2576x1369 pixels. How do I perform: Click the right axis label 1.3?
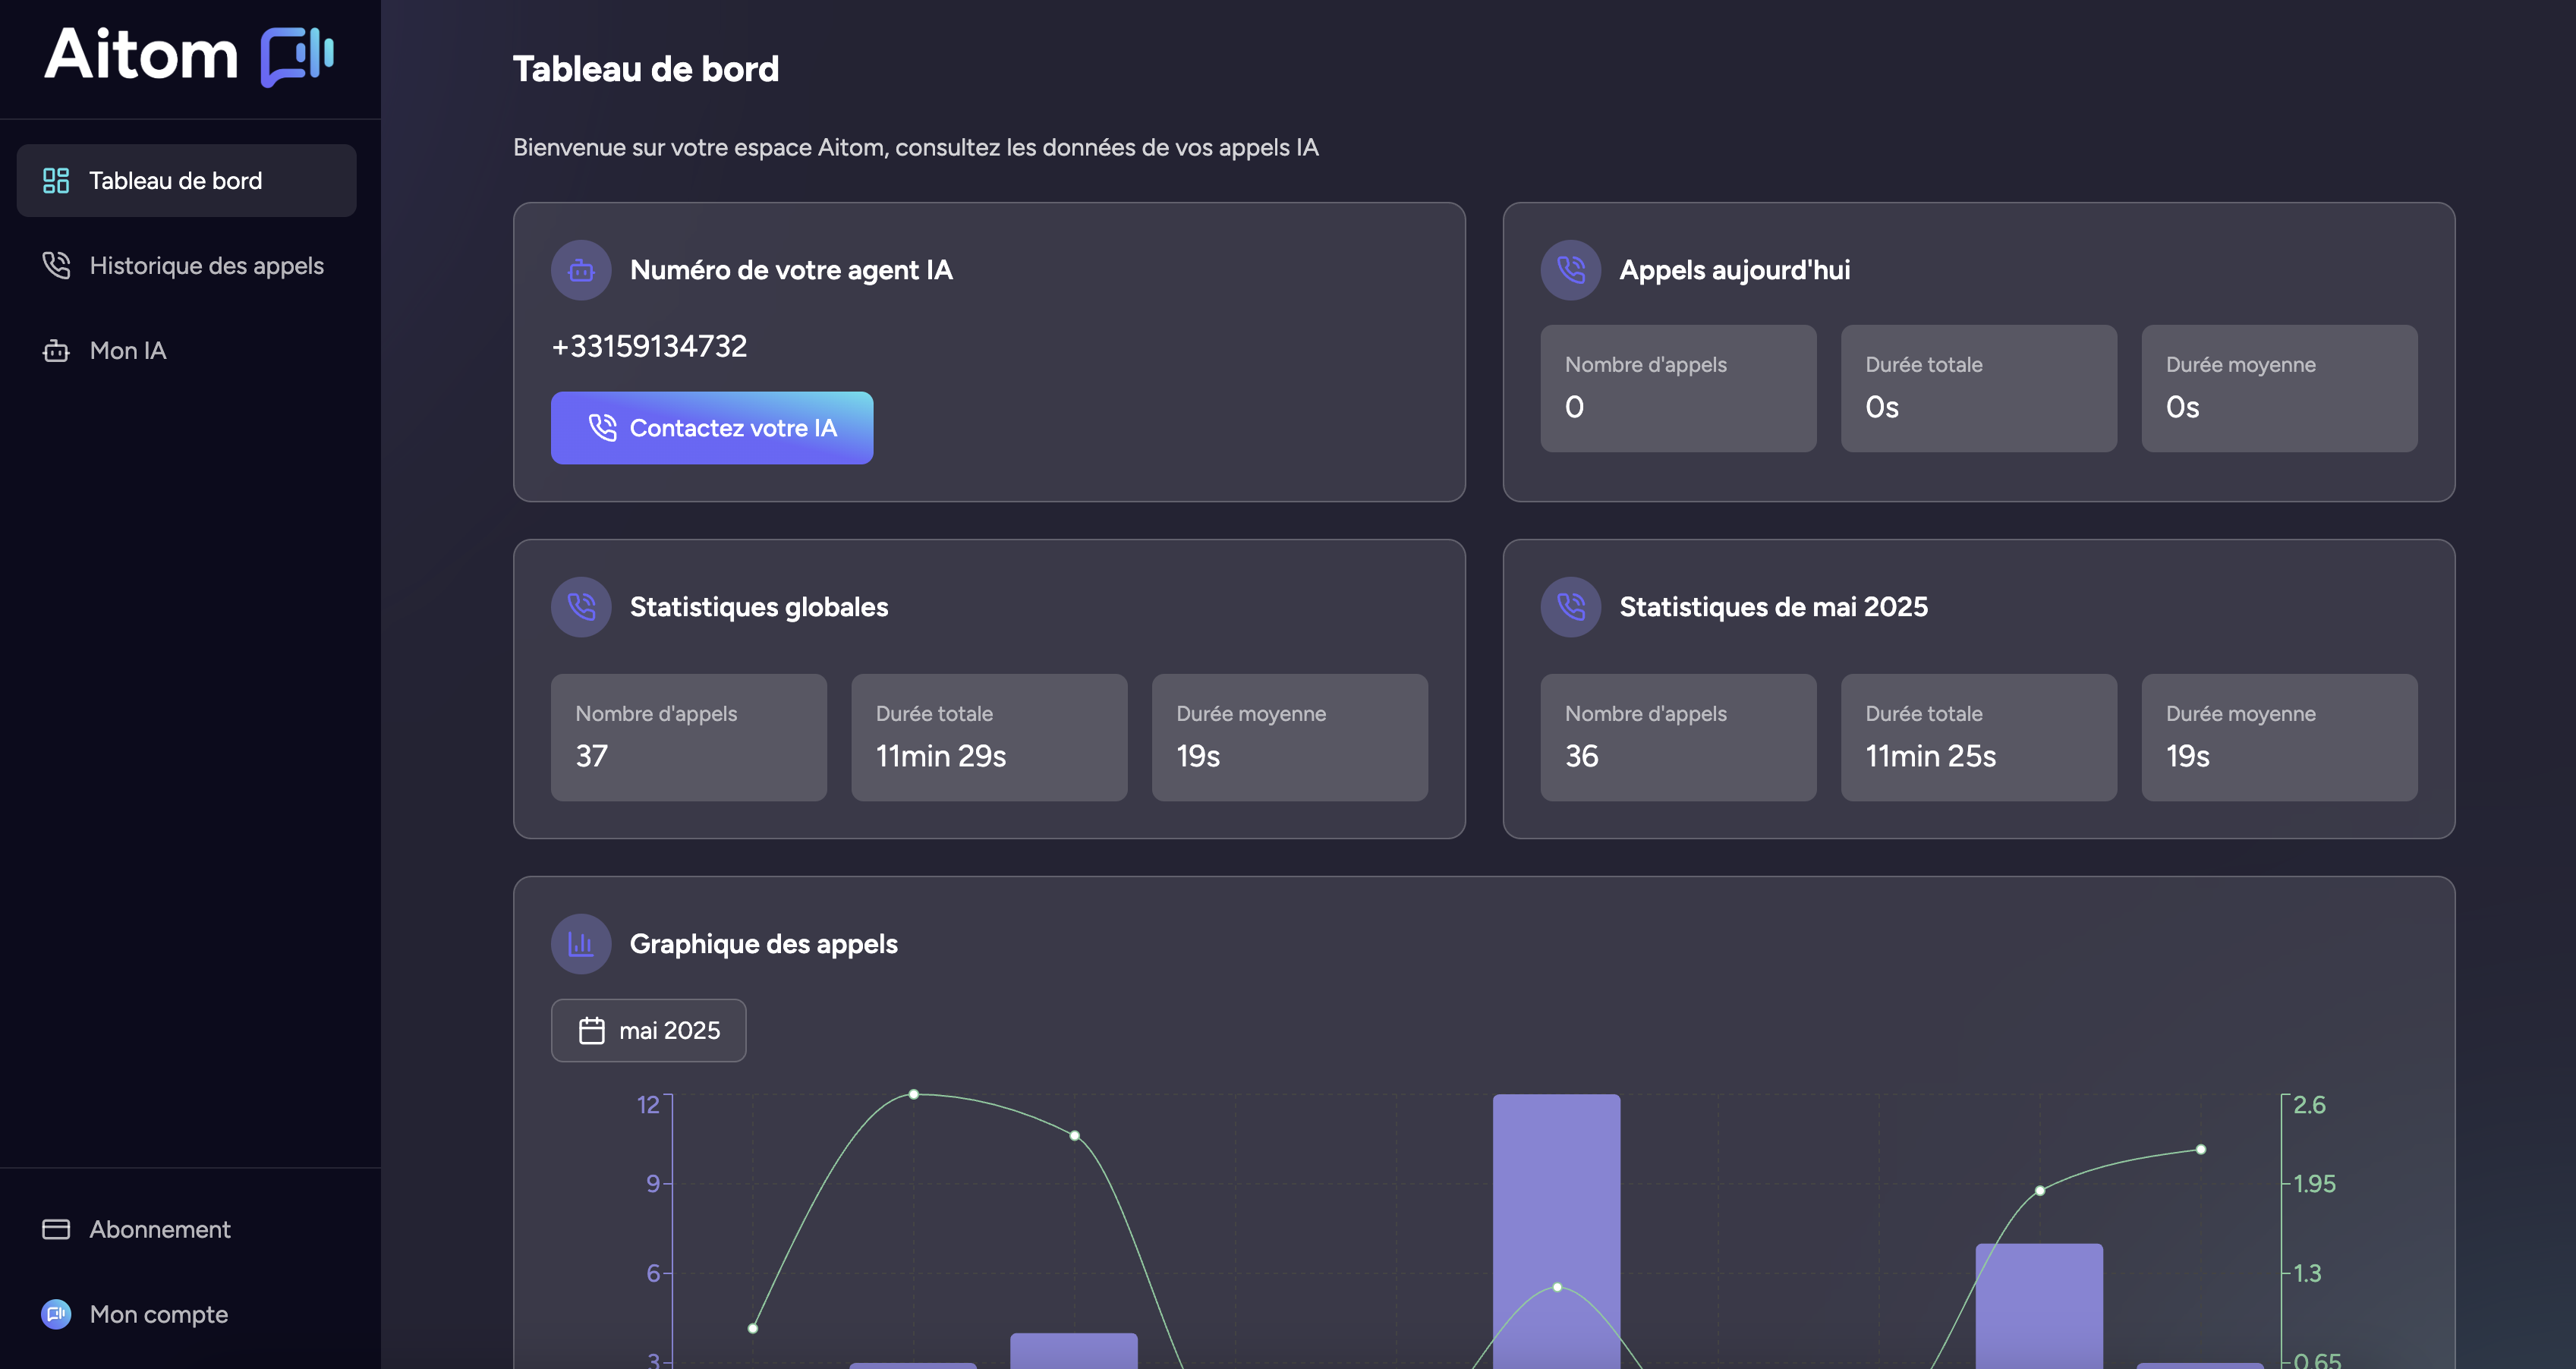pyautogui.click(x=2307, y=1273)
